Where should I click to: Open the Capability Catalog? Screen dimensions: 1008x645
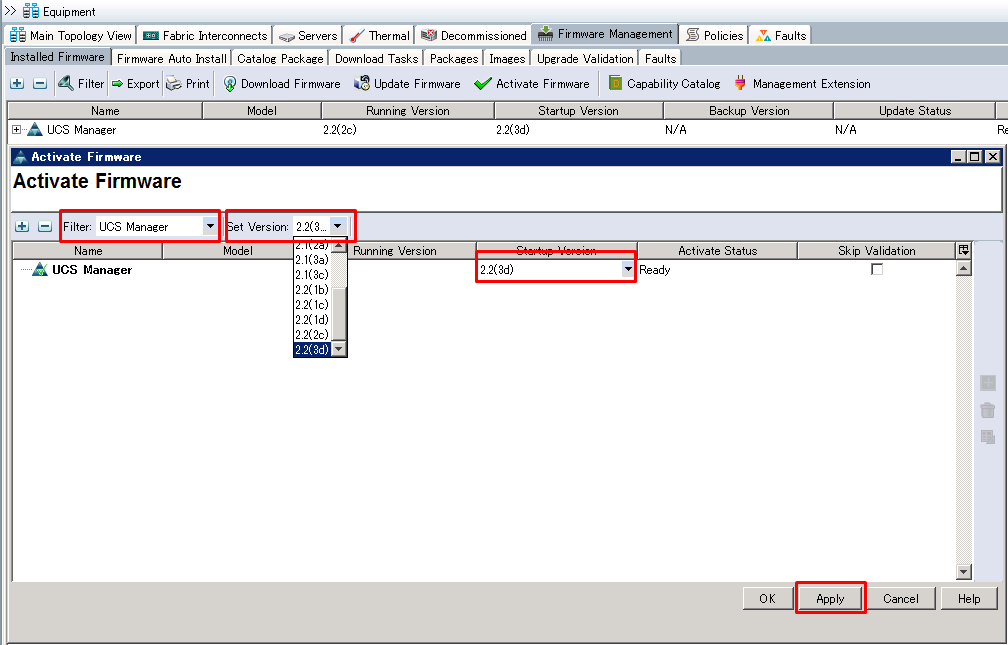click(x=665, y=84)
